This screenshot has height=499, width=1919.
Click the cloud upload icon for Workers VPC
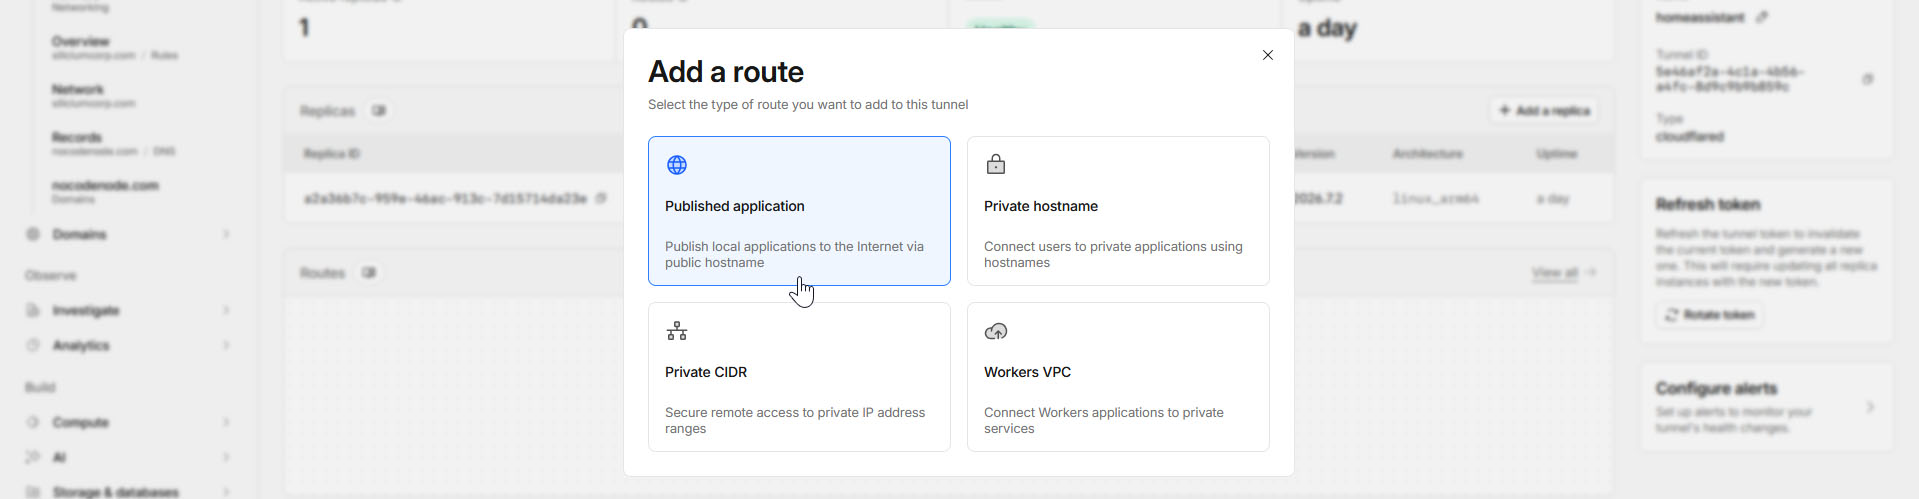pyautogui.click(x=996, y=331)
